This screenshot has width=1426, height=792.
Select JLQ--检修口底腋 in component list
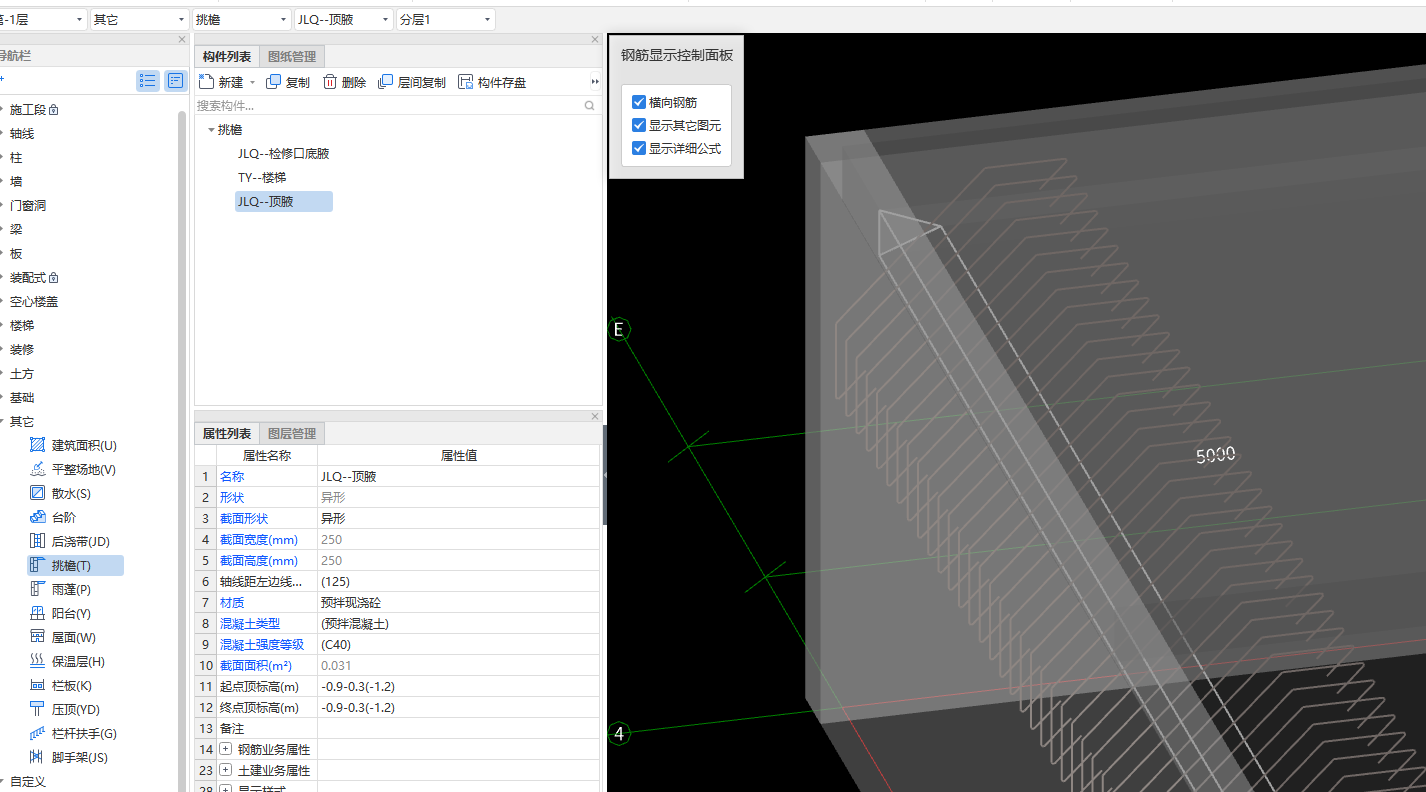pos(284,153)
